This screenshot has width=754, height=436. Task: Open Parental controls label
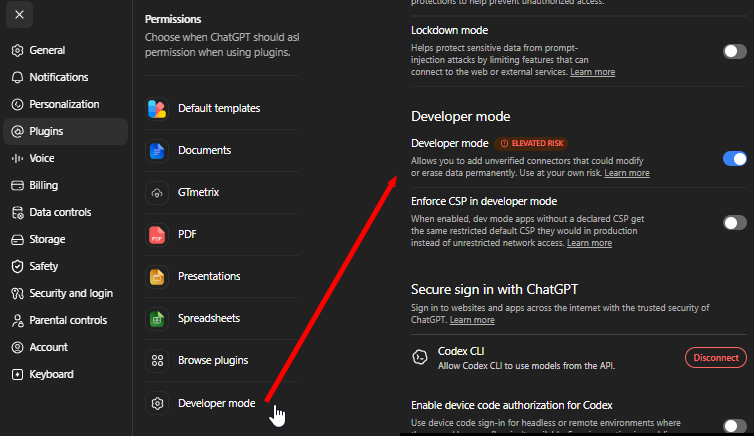(x=68, y=320)
